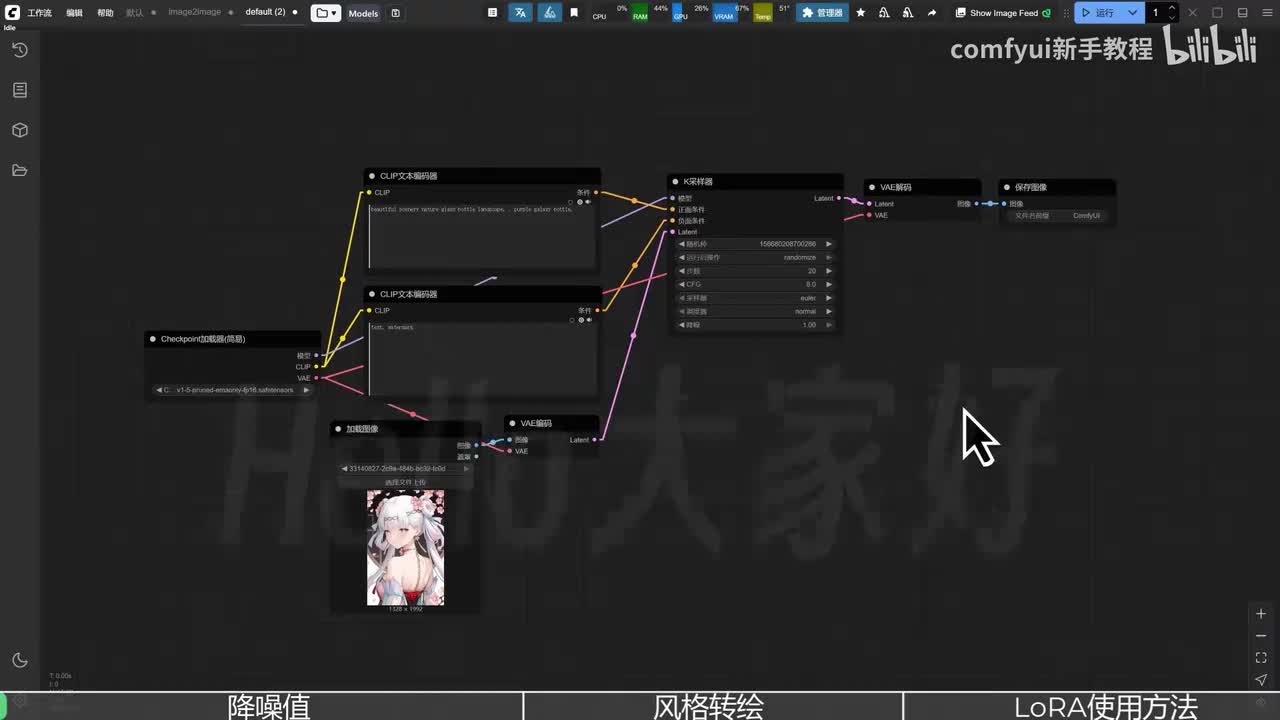Open the workflows folder sidebar icon
The width and height of the screenshot is (1280, 720).
pos(19,170)
